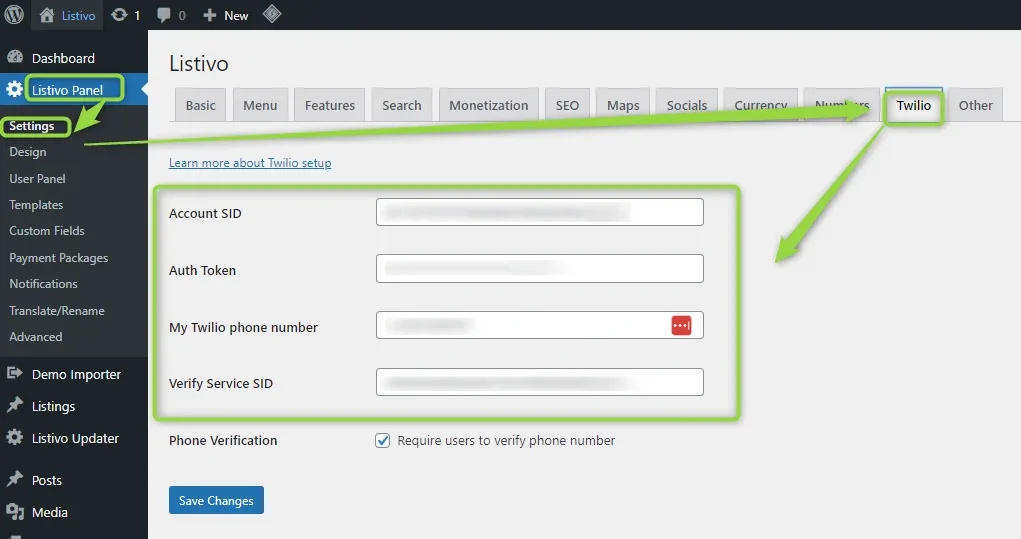
Task: Open the User Panel submenu item
Action: click(x=37, y=178)
